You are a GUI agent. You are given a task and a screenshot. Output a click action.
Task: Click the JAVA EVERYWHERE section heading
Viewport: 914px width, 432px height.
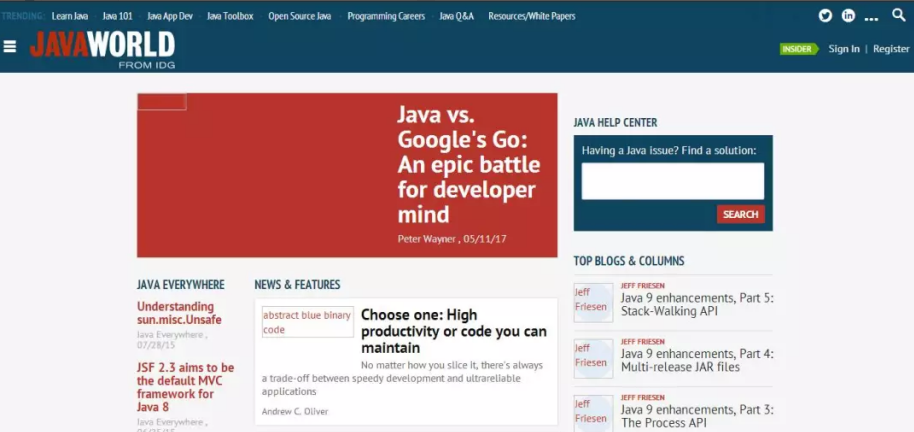coord(181,285)
